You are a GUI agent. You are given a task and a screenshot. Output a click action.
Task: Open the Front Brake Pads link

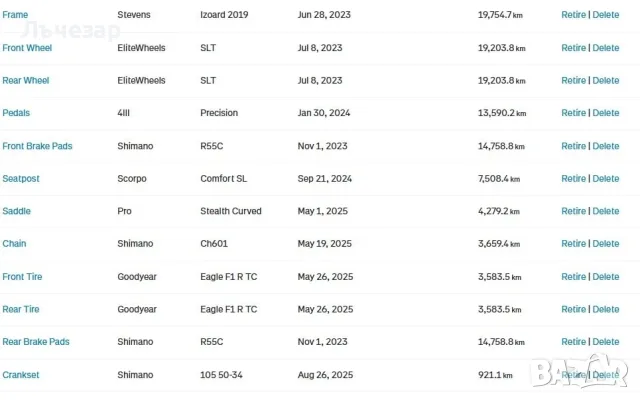pos(37,146)
